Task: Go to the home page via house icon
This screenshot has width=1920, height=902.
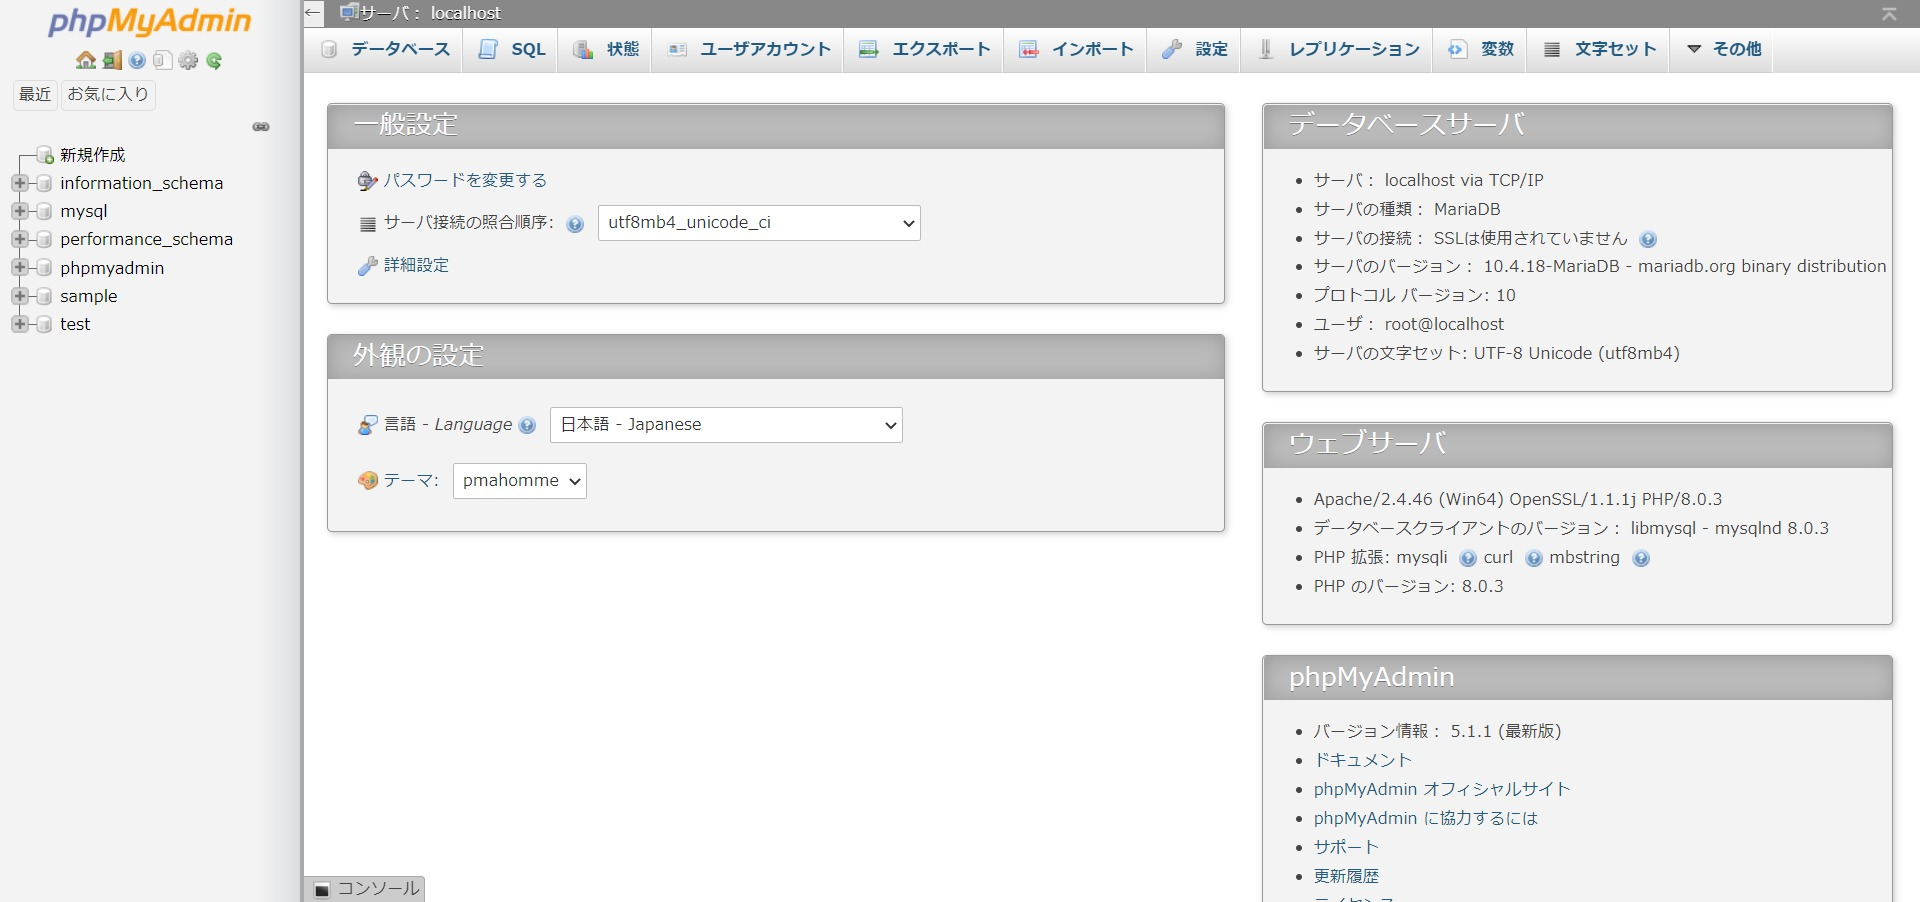Action: click(x=86, y=60)
